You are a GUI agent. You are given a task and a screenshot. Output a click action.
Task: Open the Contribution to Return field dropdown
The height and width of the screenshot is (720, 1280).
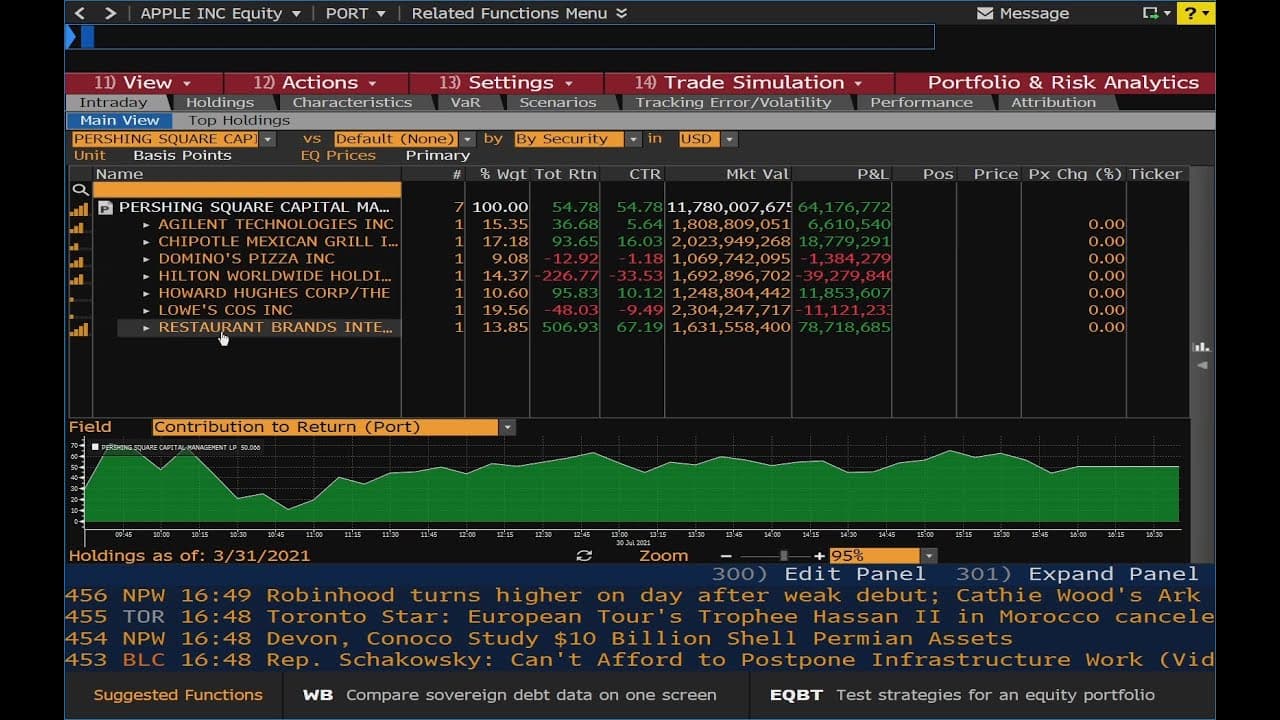(507, 427)
